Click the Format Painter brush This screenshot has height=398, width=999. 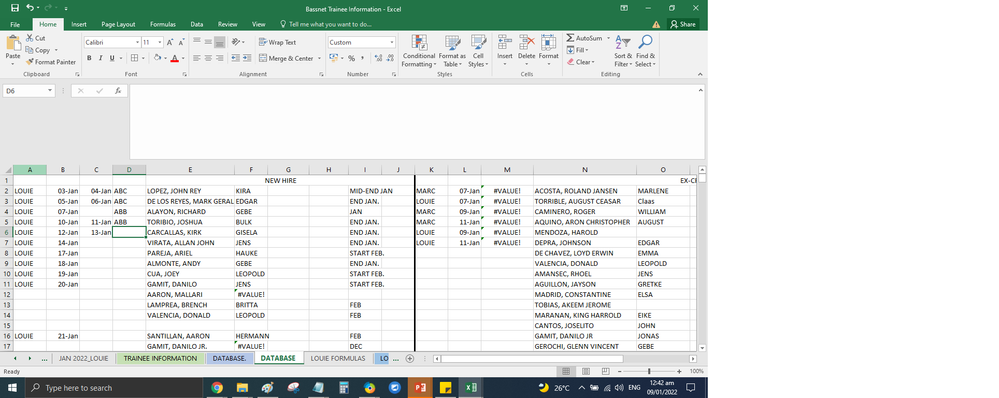[x=30, y=62]
